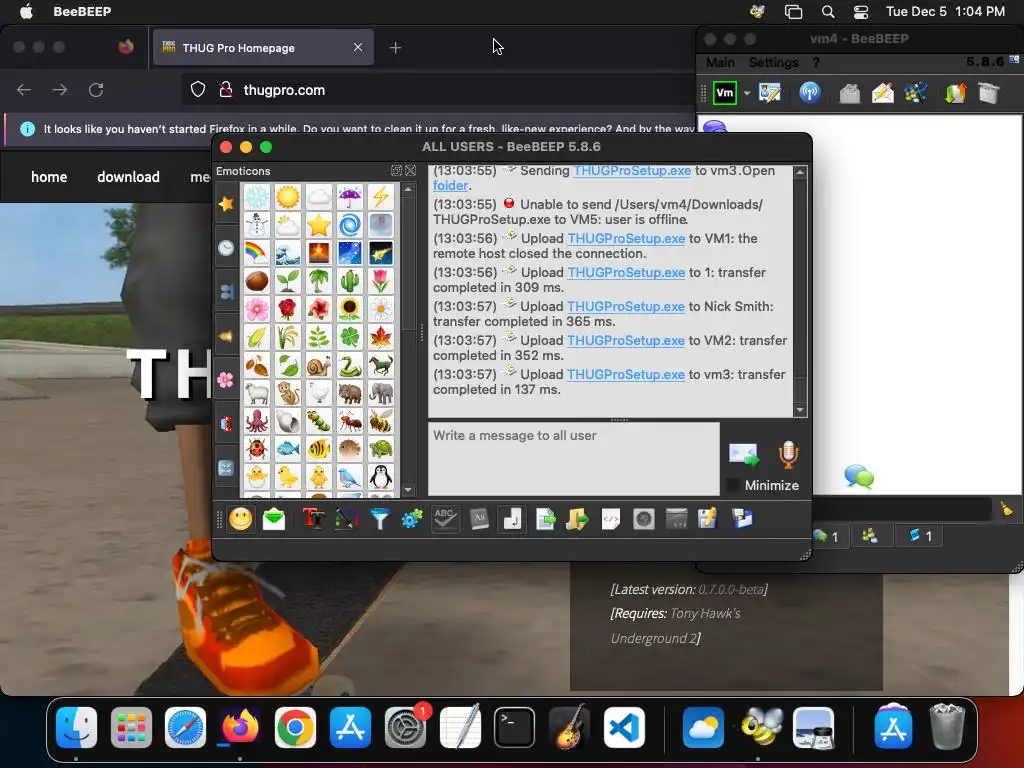Click the blue broadcast antenna icon

pos(810,93)
